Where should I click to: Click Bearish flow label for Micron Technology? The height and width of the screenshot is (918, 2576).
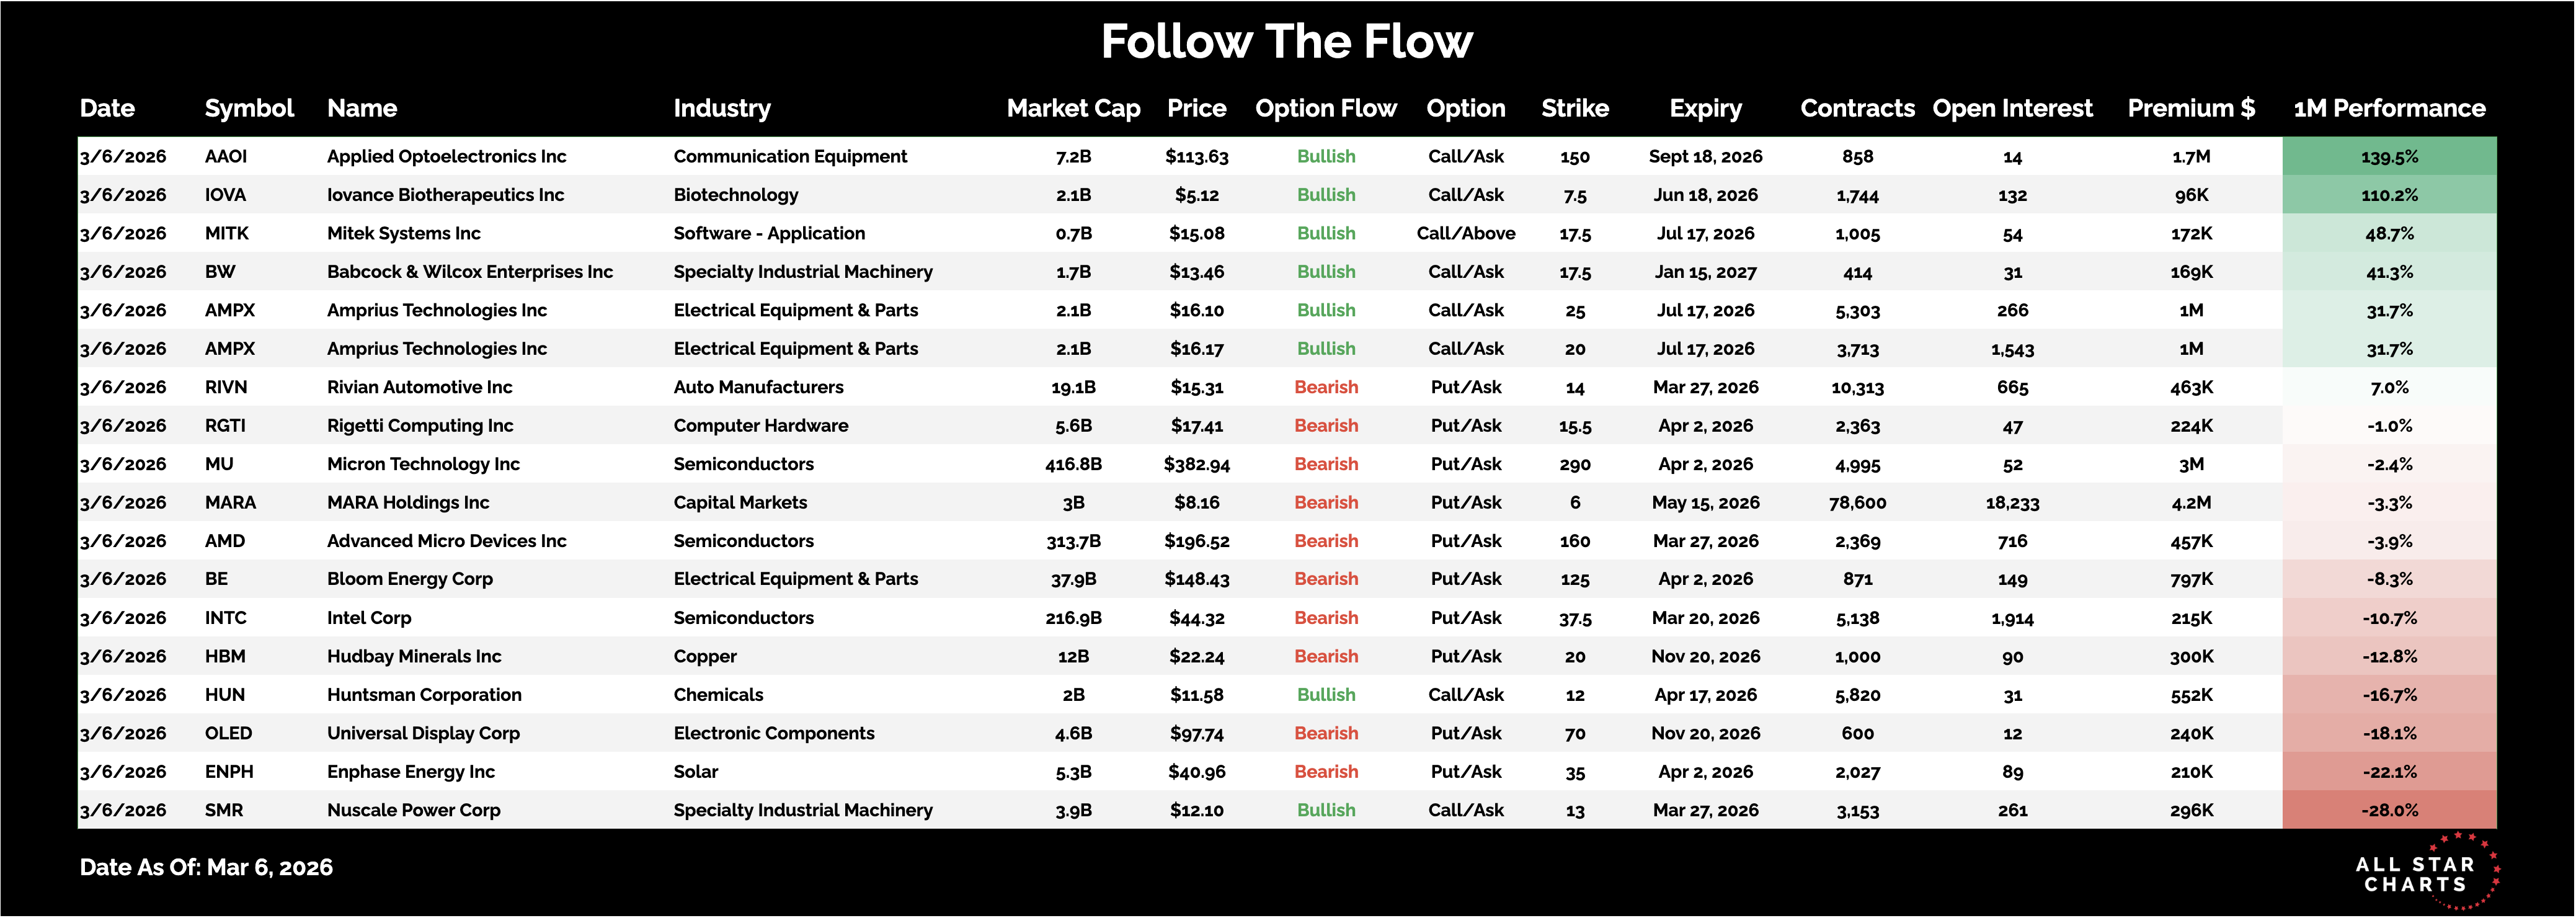tap(1326, 464)
